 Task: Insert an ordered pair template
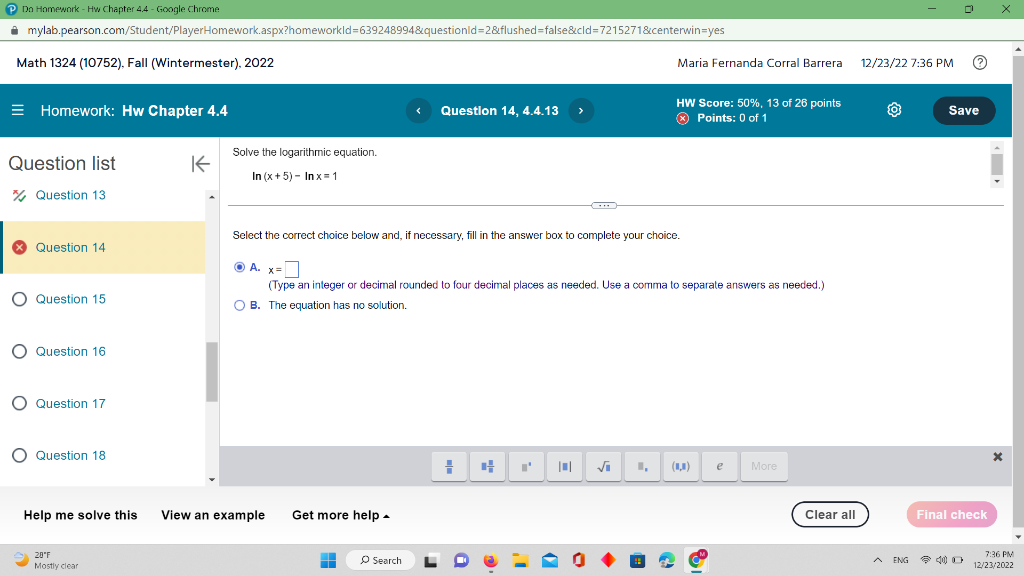click(681, 466)
